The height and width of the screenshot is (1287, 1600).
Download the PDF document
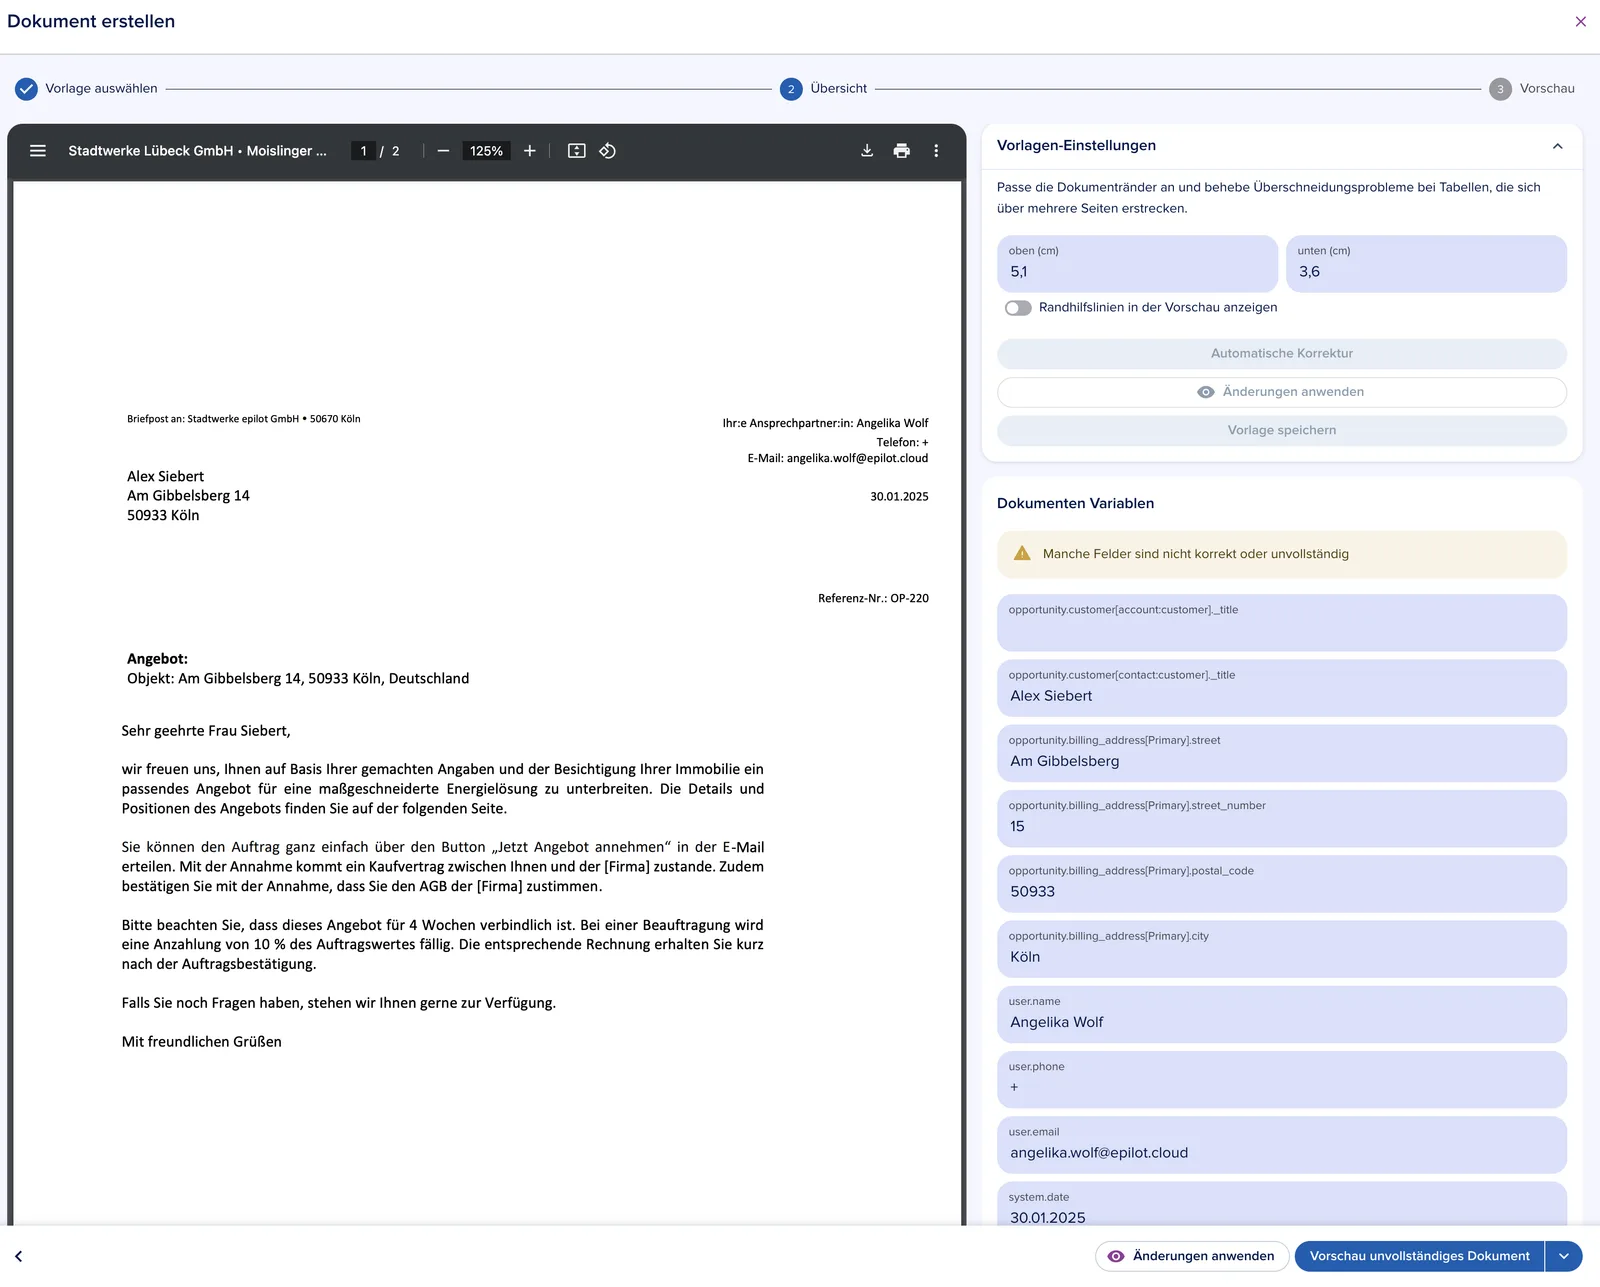tap(867, 151)
